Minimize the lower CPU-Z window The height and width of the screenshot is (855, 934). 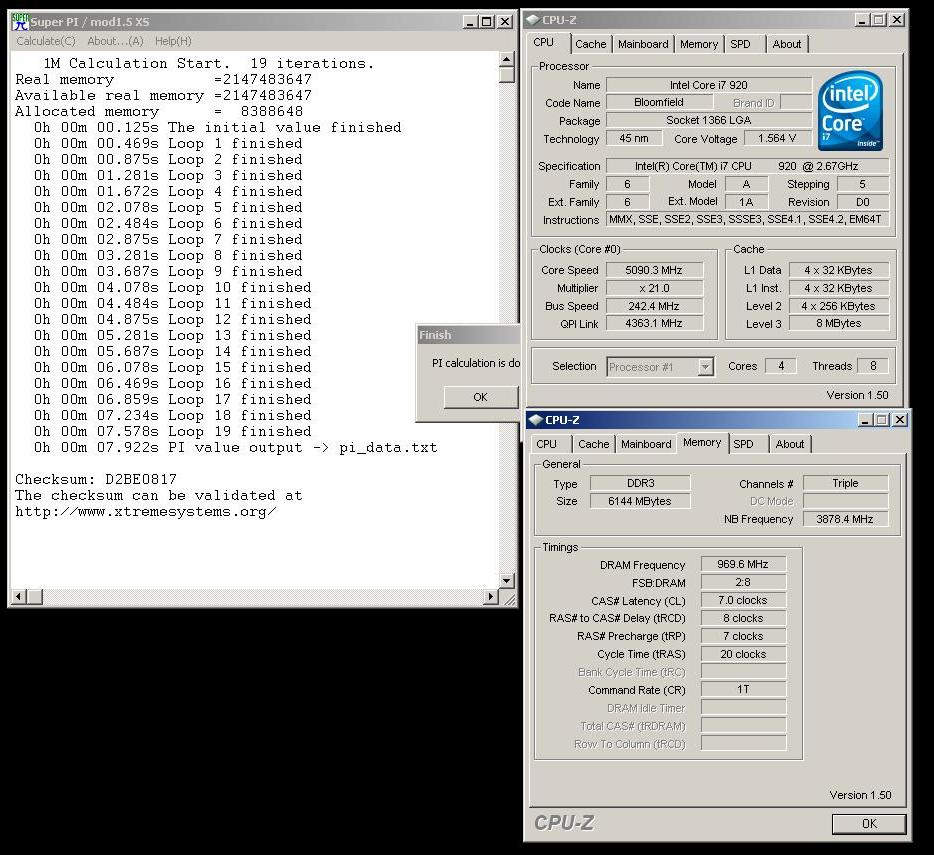pyautogui.click(x=865, y=420)
